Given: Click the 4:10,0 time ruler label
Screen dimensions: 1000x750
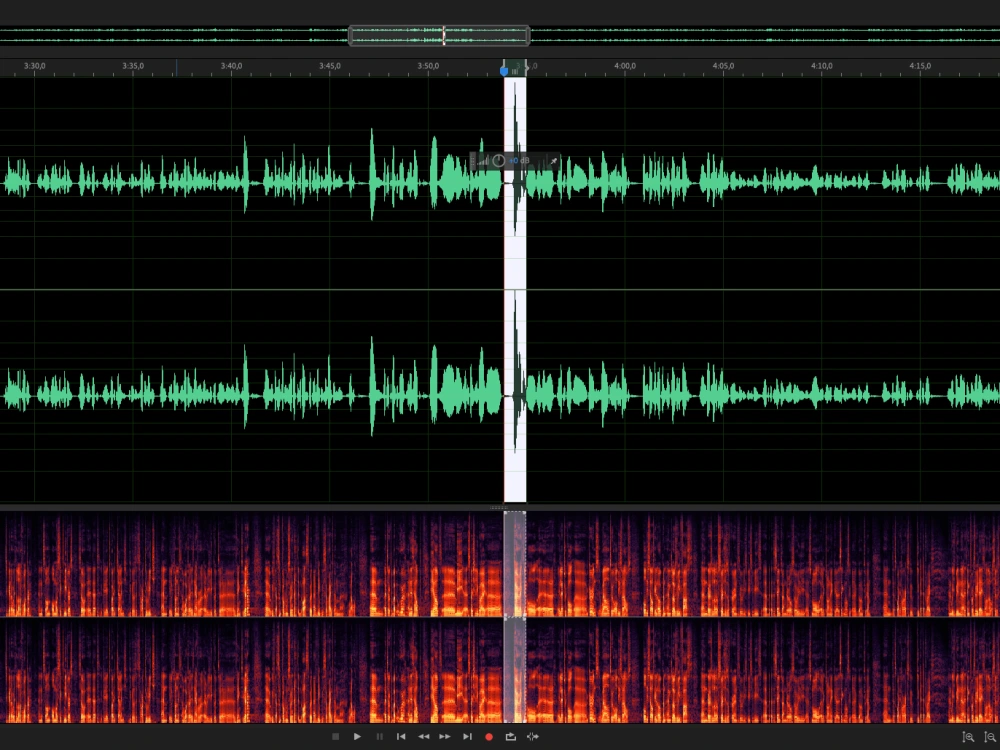Looking at the screenshot, I should (822, 66).
